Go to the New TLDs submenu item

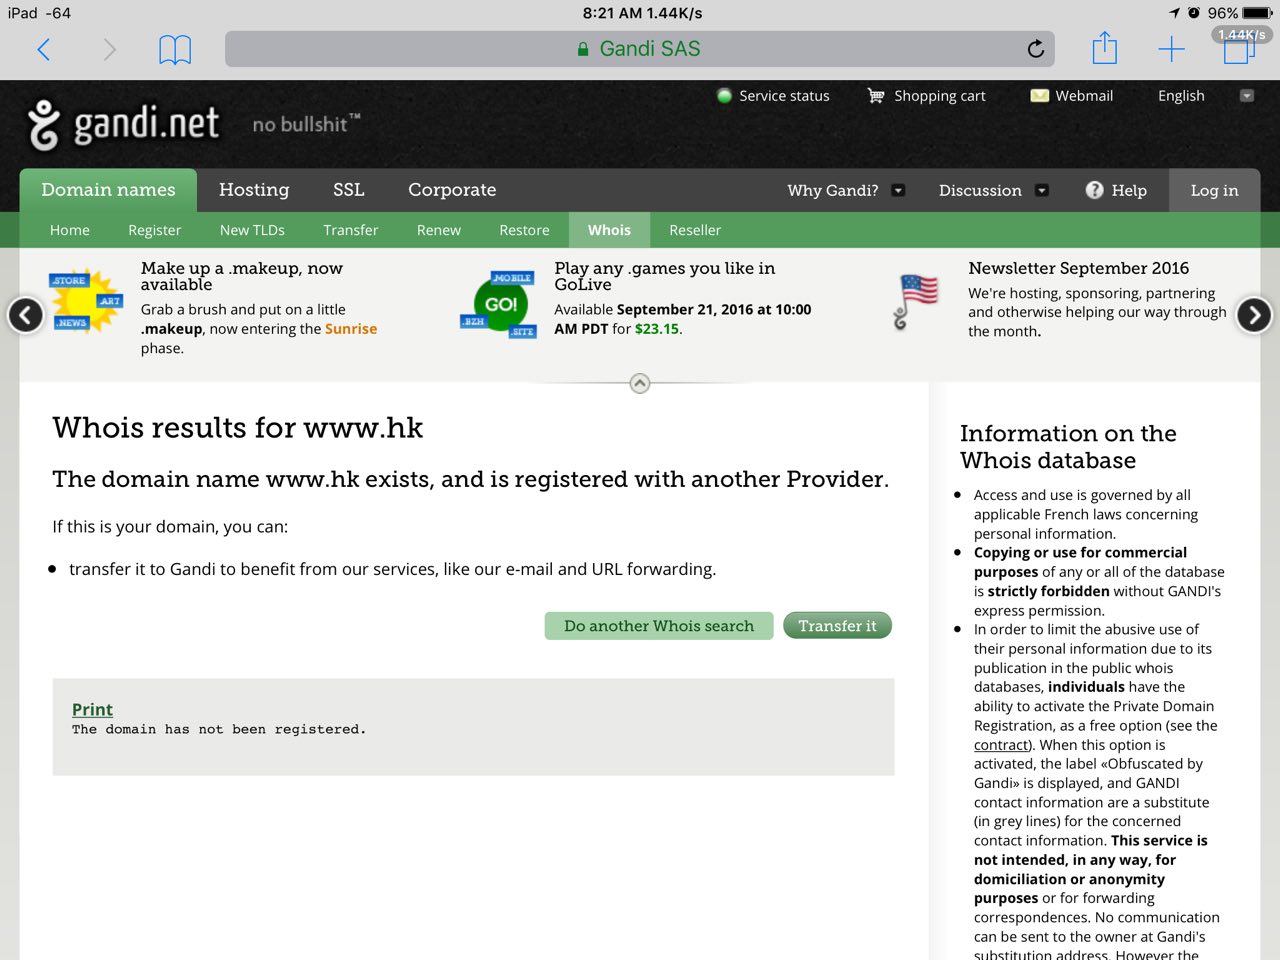click(252, 230)
